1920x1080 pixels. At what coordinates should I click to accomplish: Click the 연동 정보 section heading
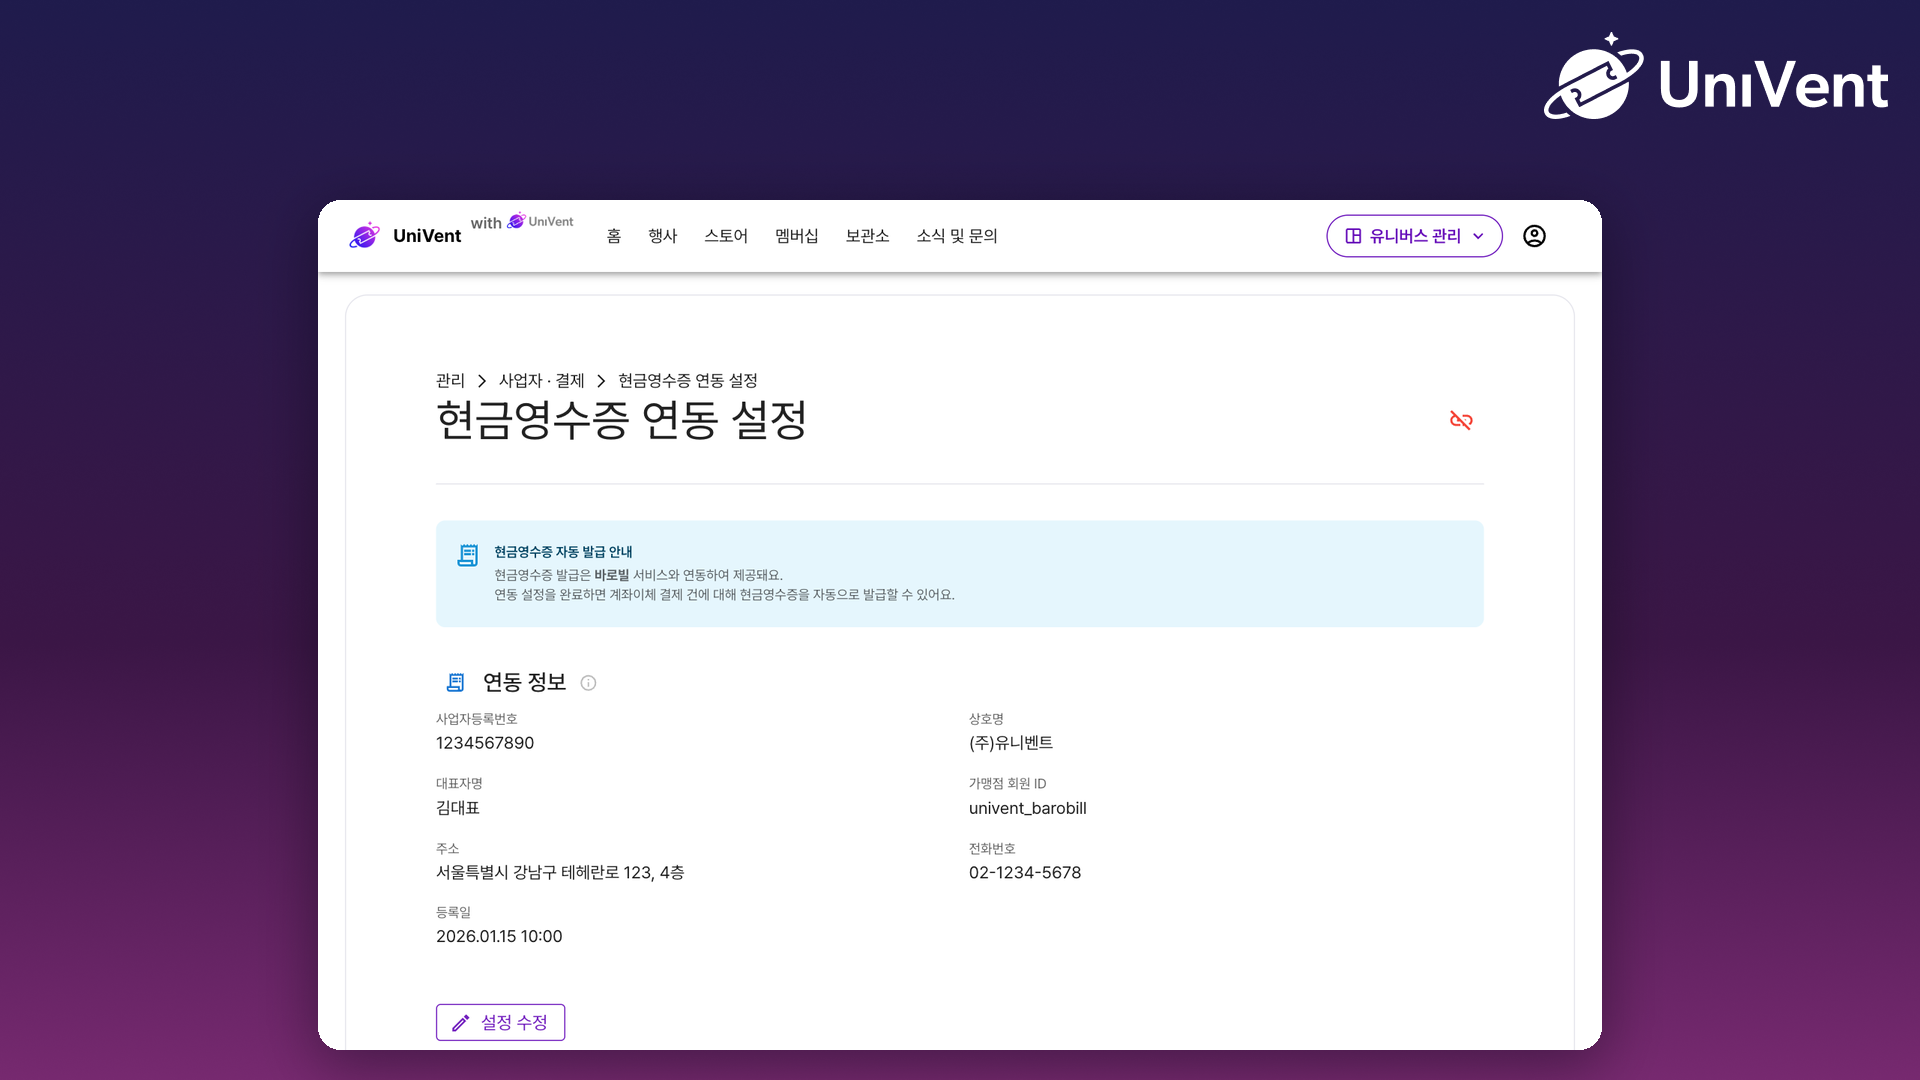click(525, 682)
